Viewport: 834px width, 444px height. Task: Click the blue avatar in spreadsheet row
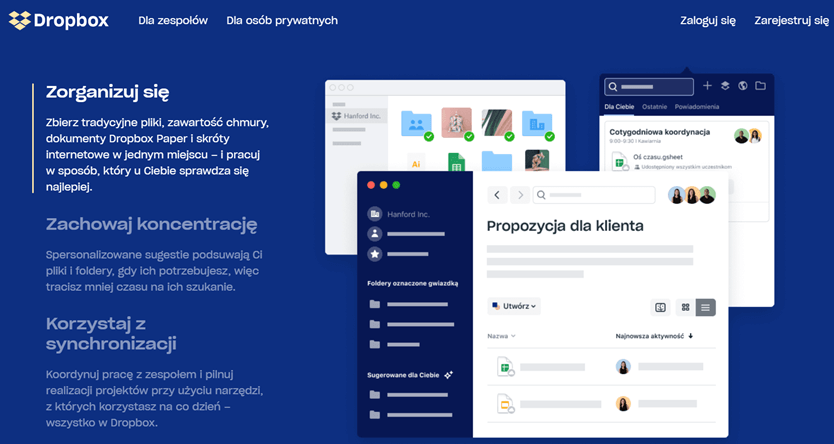(623, 367)
